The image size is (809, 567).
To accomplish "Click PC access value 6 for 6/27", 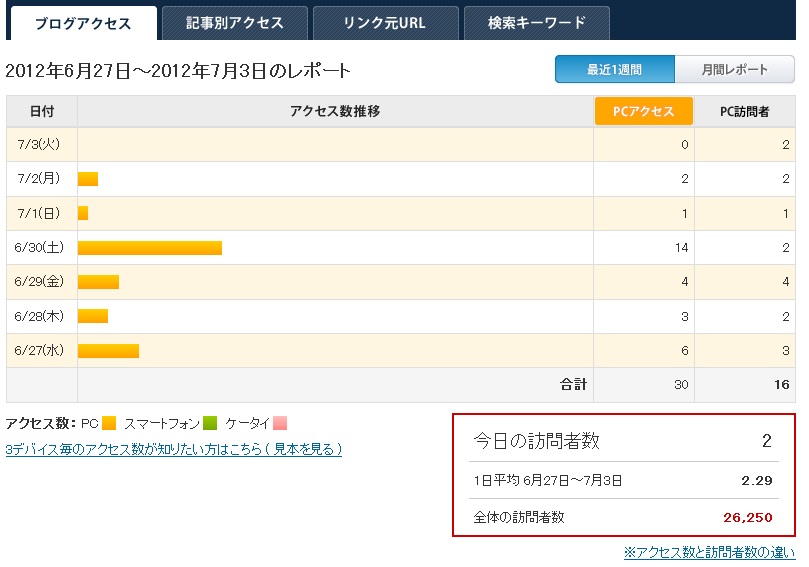I will [x=685, y=351].
